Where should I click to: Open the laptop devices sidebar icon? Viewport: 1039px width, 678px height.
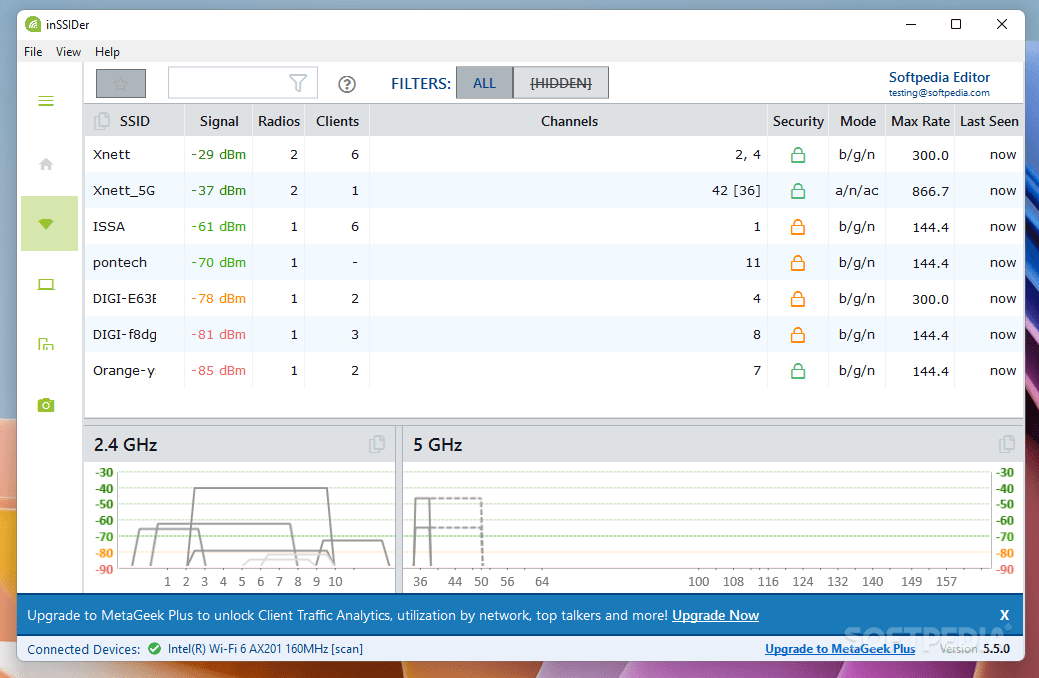[x=46, y=284]
